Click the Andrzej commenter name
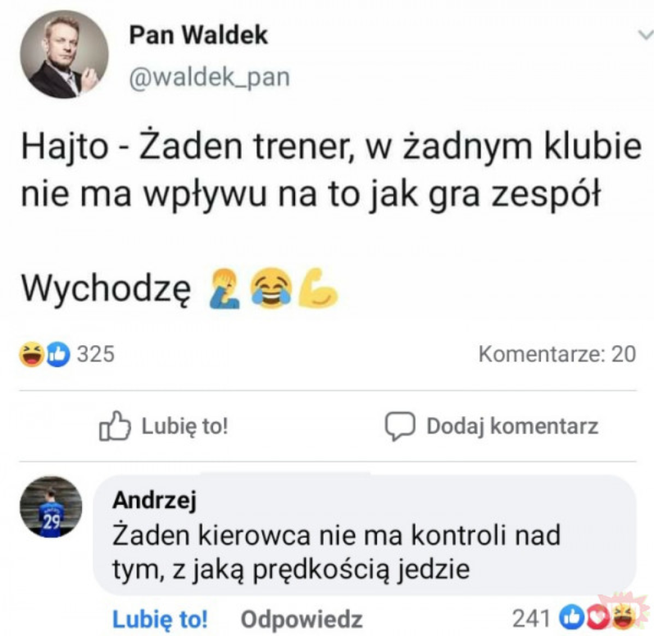Screen dimensions: 654x636 point(154,500)
